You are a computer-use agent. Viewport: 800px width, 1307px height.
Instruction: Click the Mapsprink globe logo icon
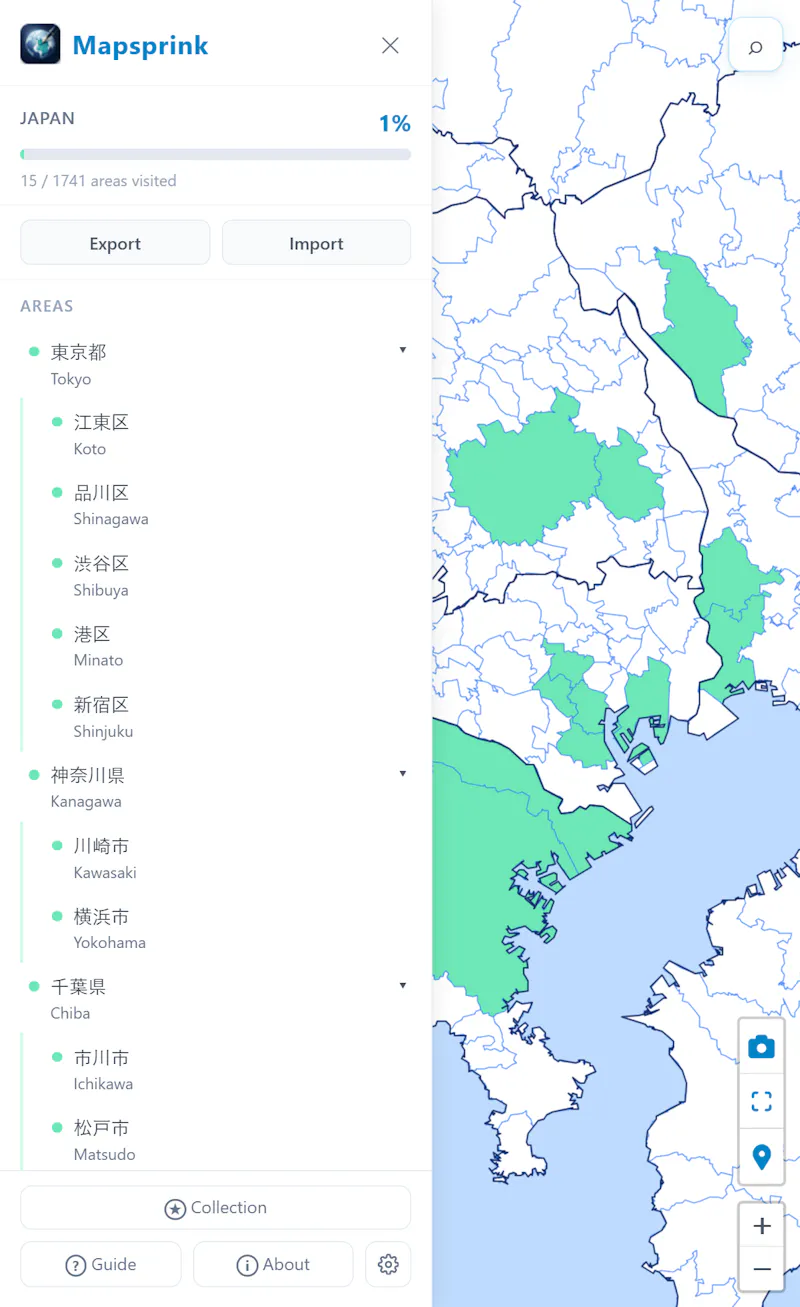click(x=40, y=44)
